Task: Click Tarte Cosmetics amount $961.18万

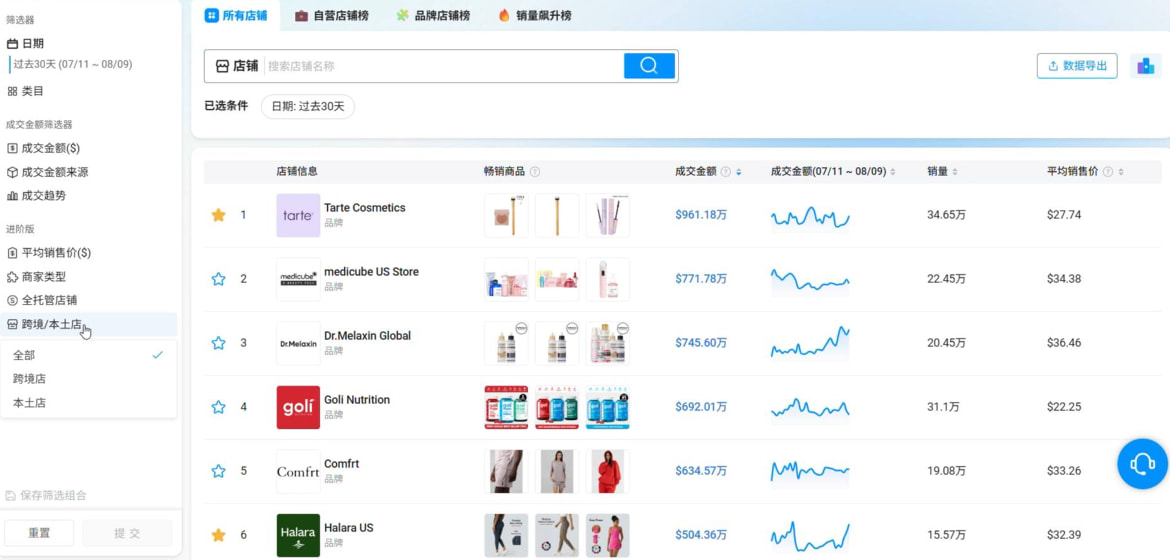Action: pos(701,215)
